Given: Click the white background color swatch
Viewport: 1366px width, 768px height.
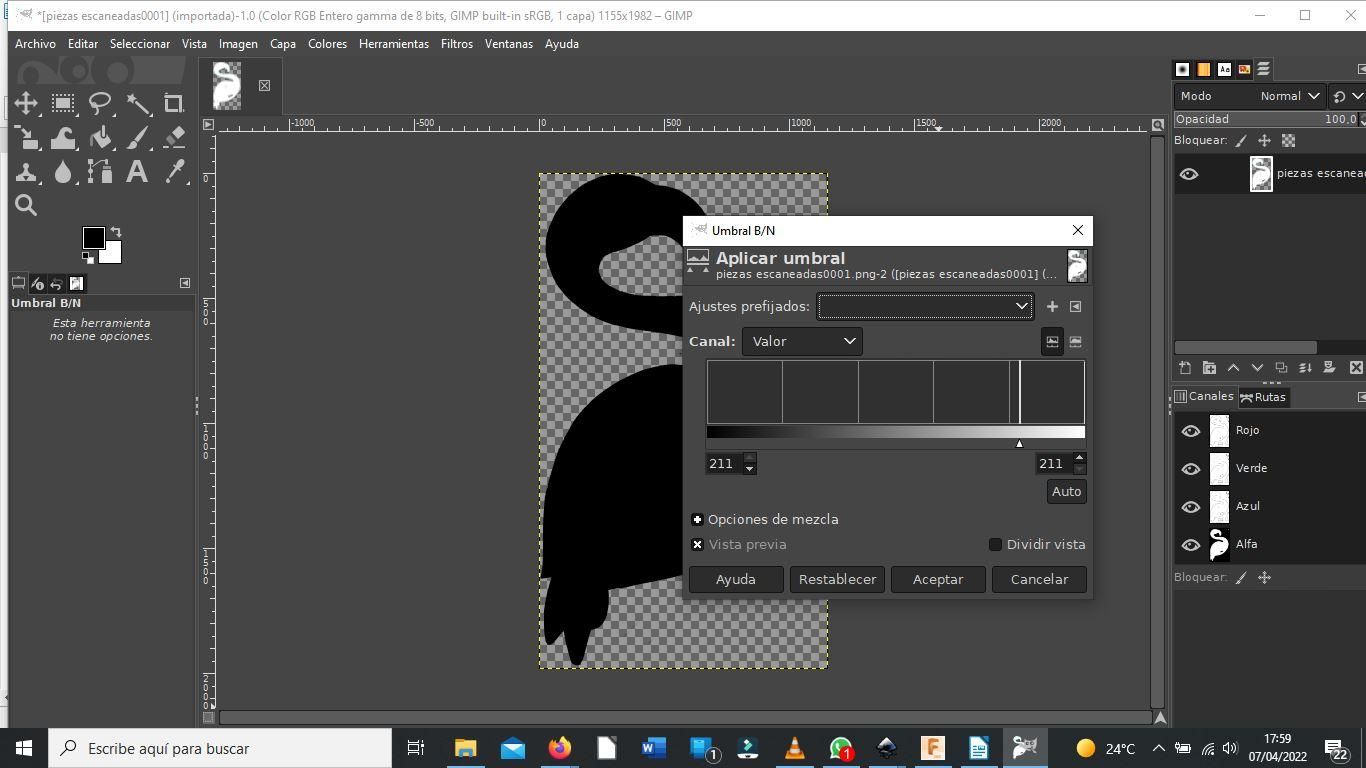Looking at the screenshot, I should pos(113,255).
